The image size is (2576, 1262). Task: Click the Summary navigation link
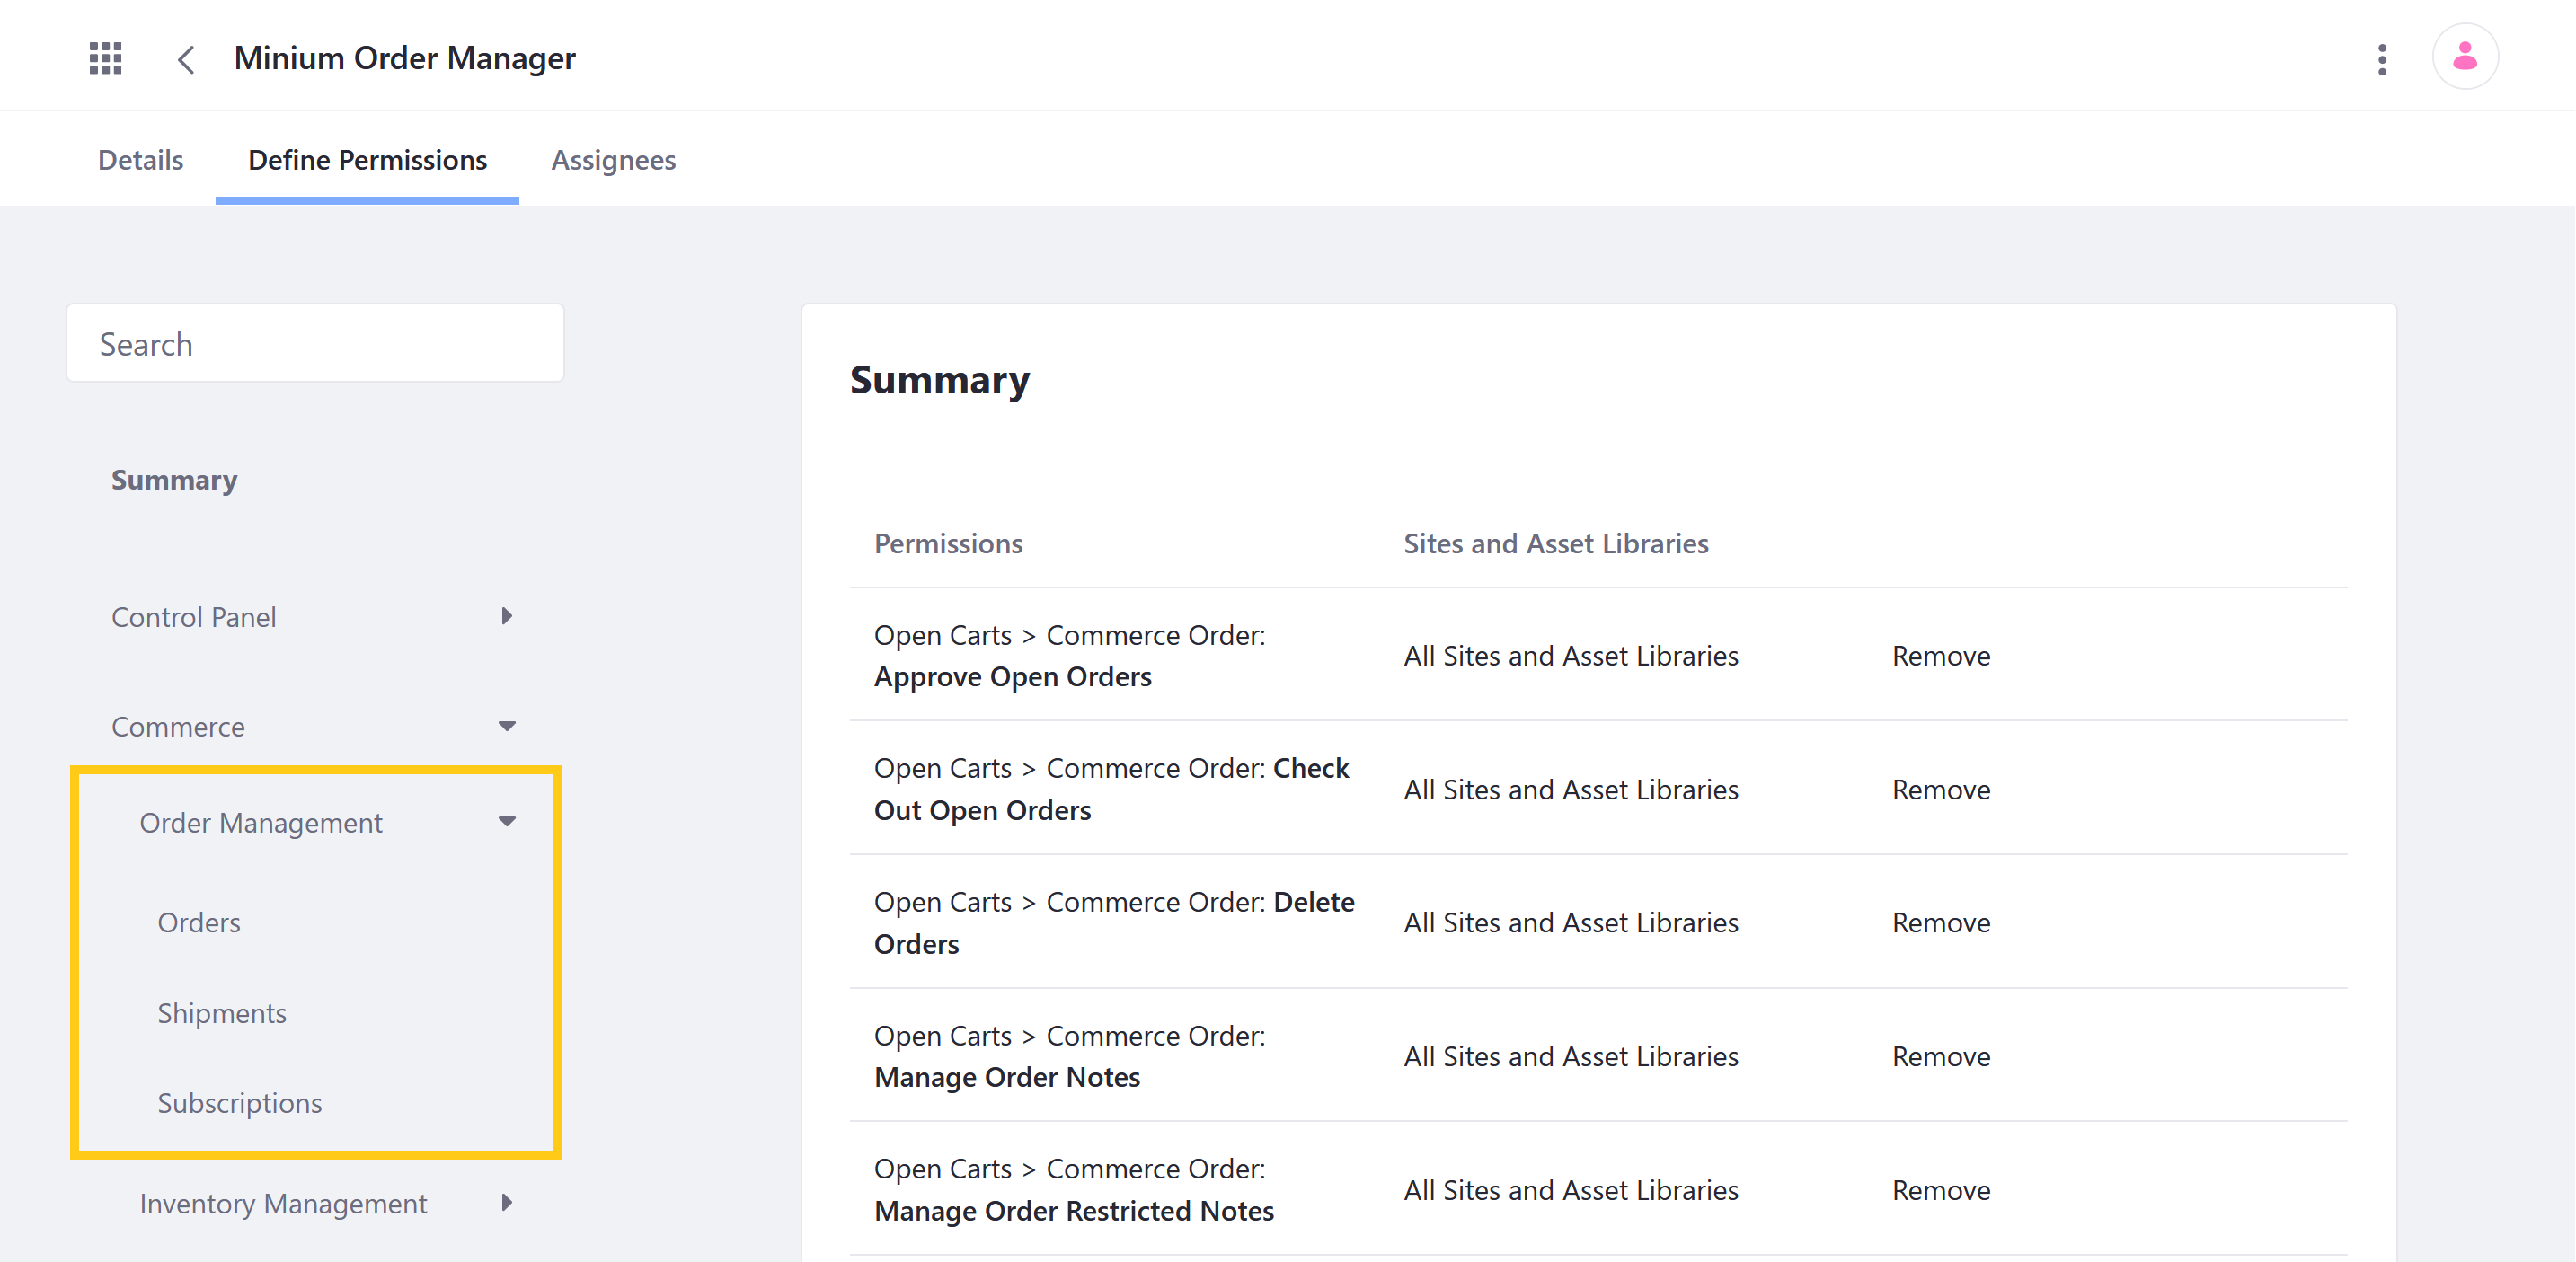pyautogui.click(x=173, y=478)
